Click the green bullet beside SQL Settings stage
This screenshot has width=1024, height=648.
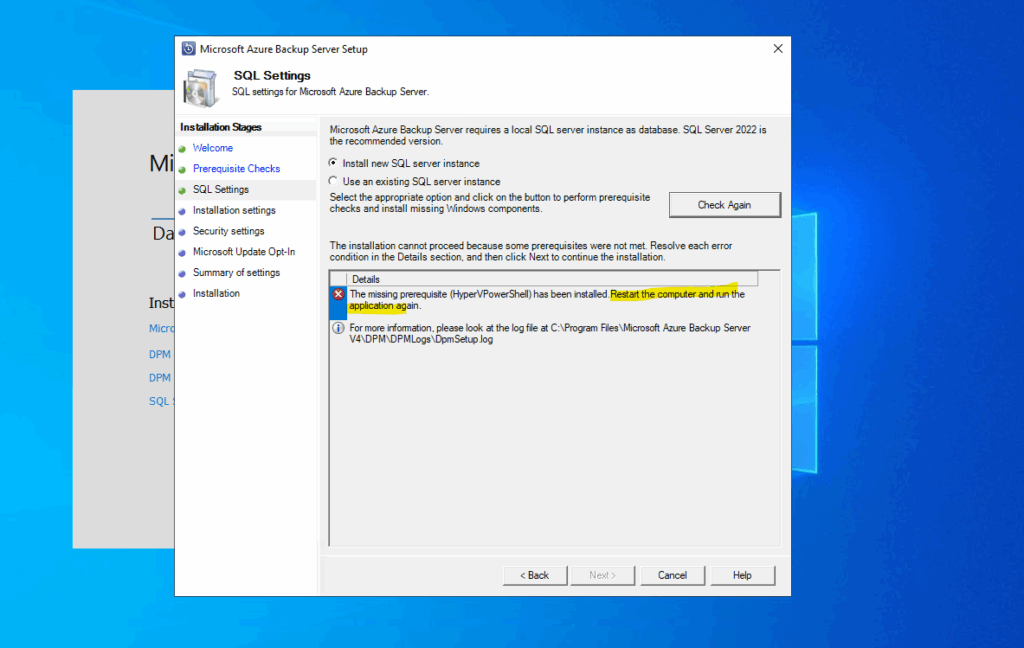[182, 191]
